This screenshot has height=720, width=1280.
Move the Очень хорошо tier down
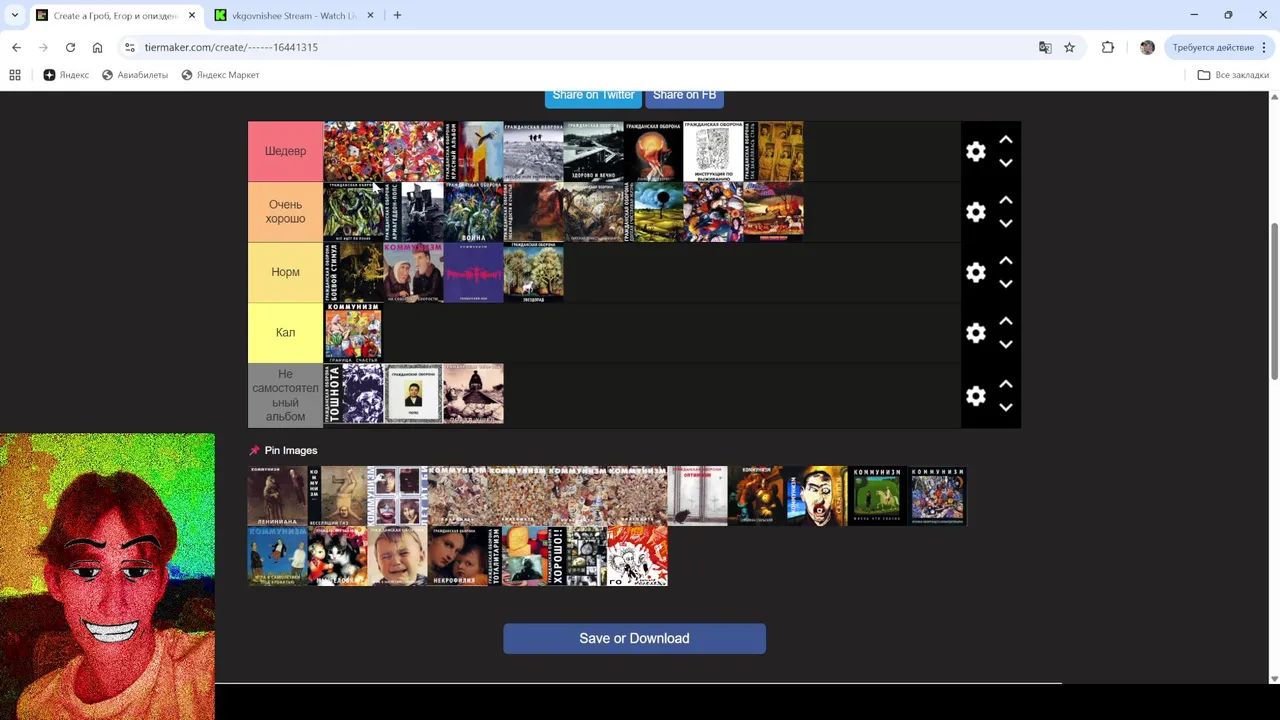1006,224
